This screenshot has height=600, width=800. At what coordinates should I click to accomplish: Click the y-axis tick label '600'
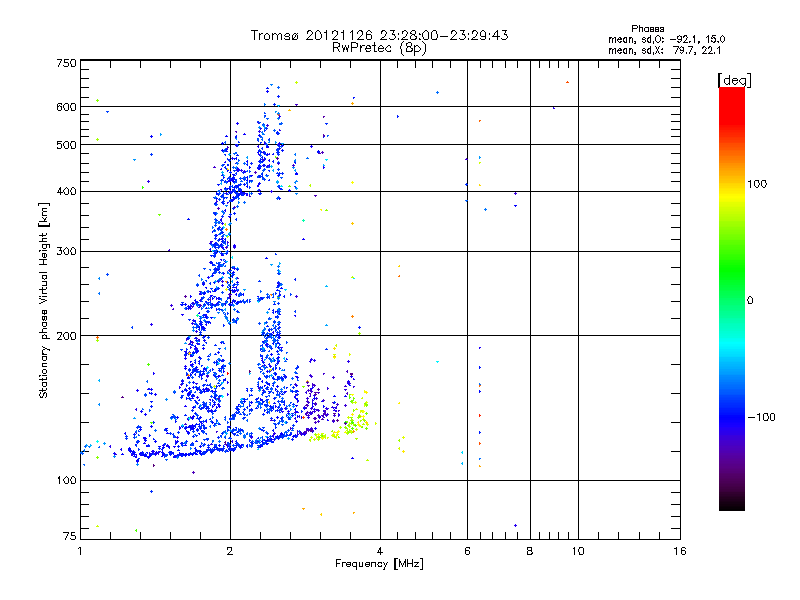point(66,107)
